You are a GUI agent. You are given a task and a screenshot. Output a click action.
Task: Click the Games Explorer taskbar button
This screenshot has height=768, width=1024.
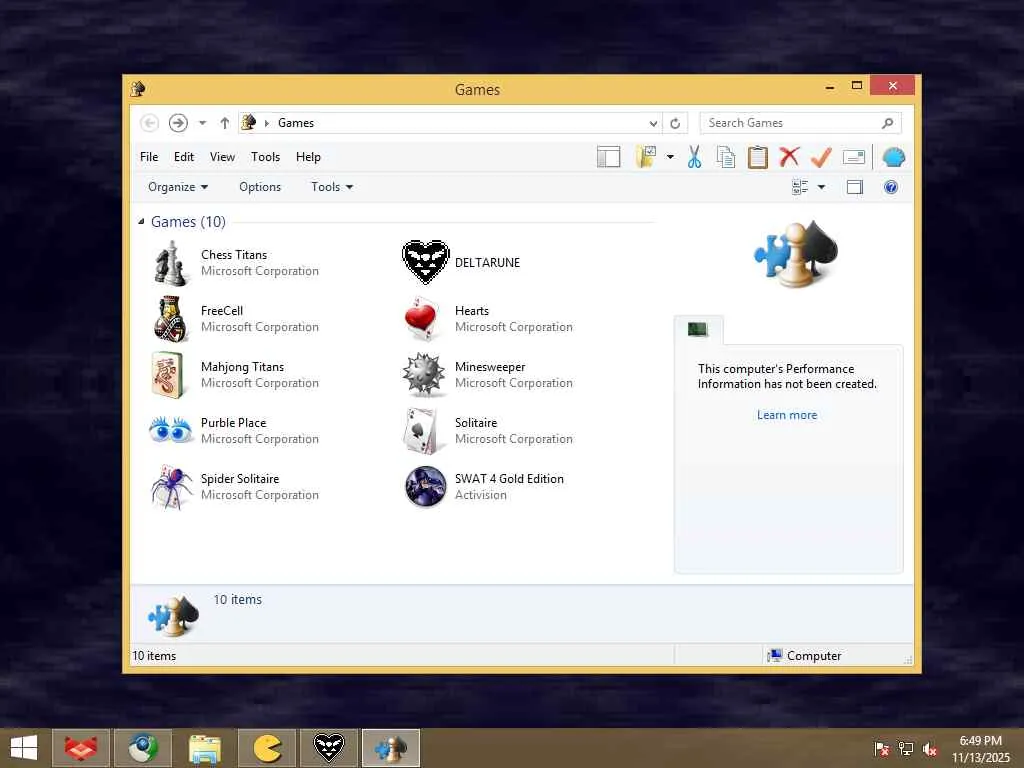[x=391, y=748]
